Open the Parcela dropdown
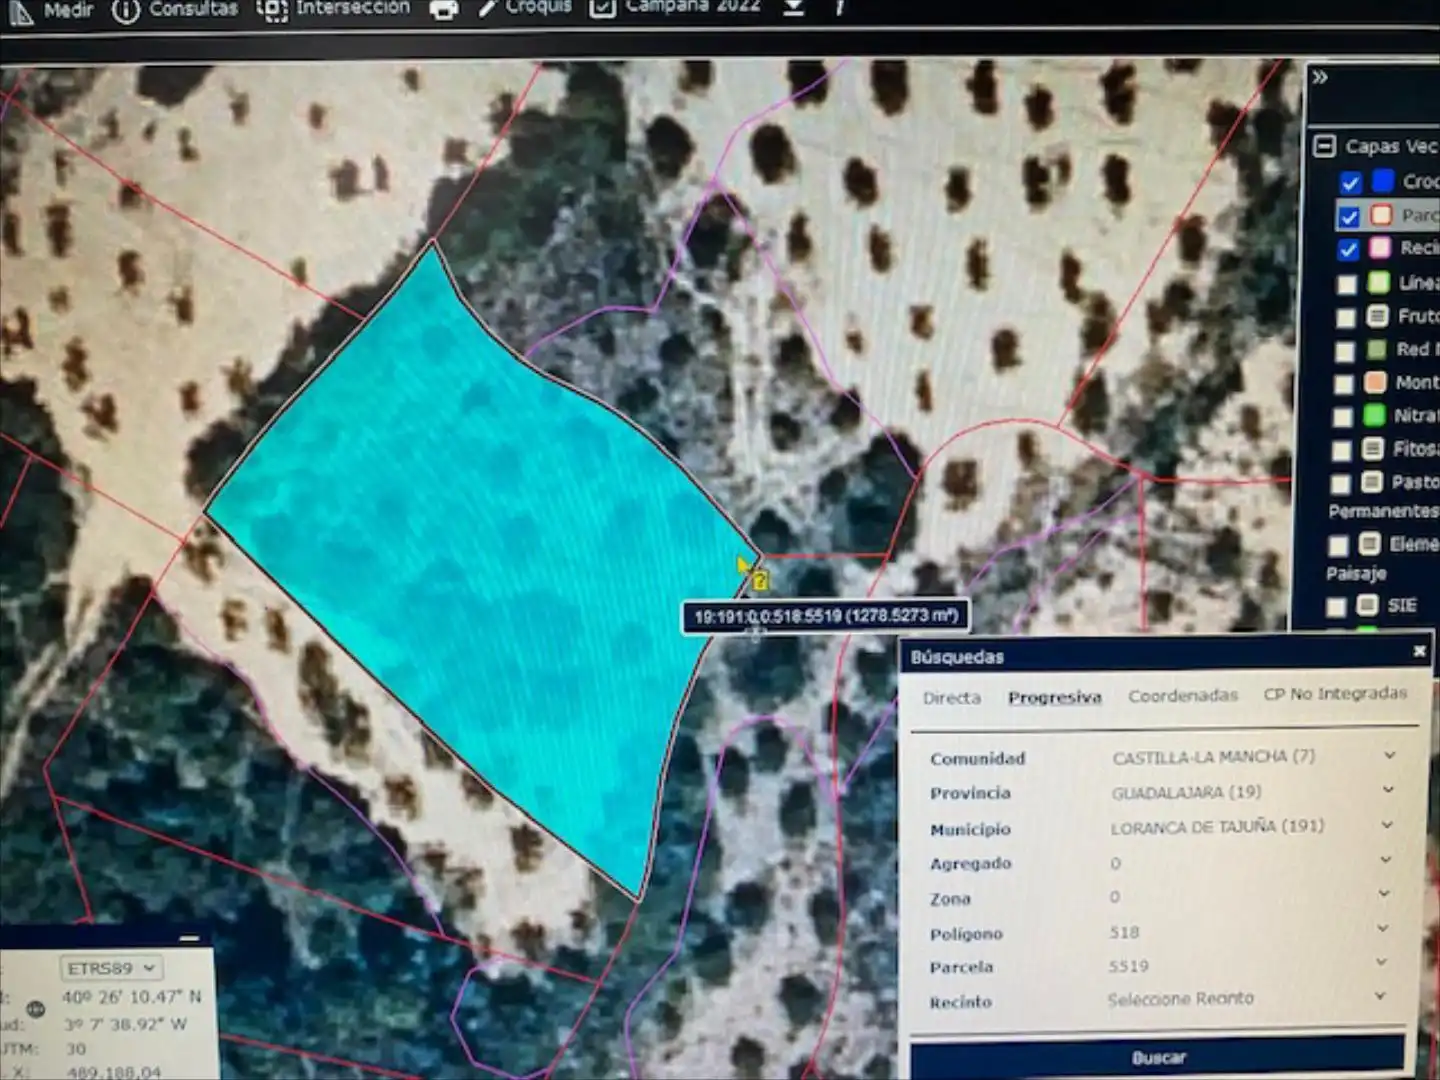 tap(1383, 963)
